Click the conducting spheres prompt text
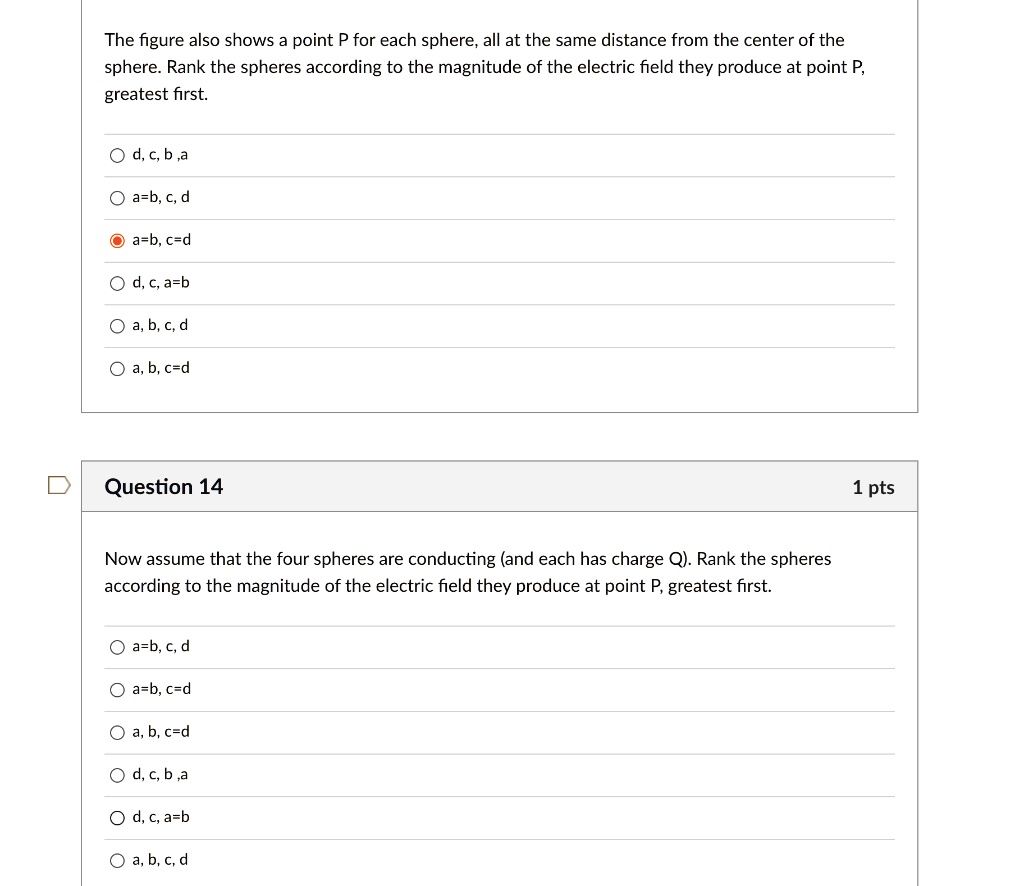The width and height of the screenshot is (1024, 886). [440, 572]
